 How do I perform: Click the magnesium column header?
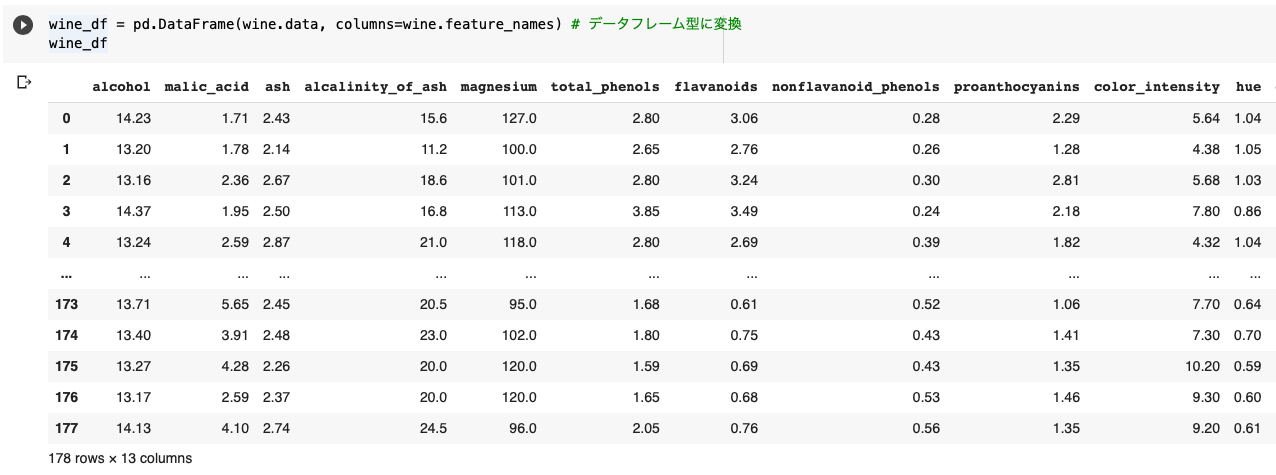tap(498, 87)
